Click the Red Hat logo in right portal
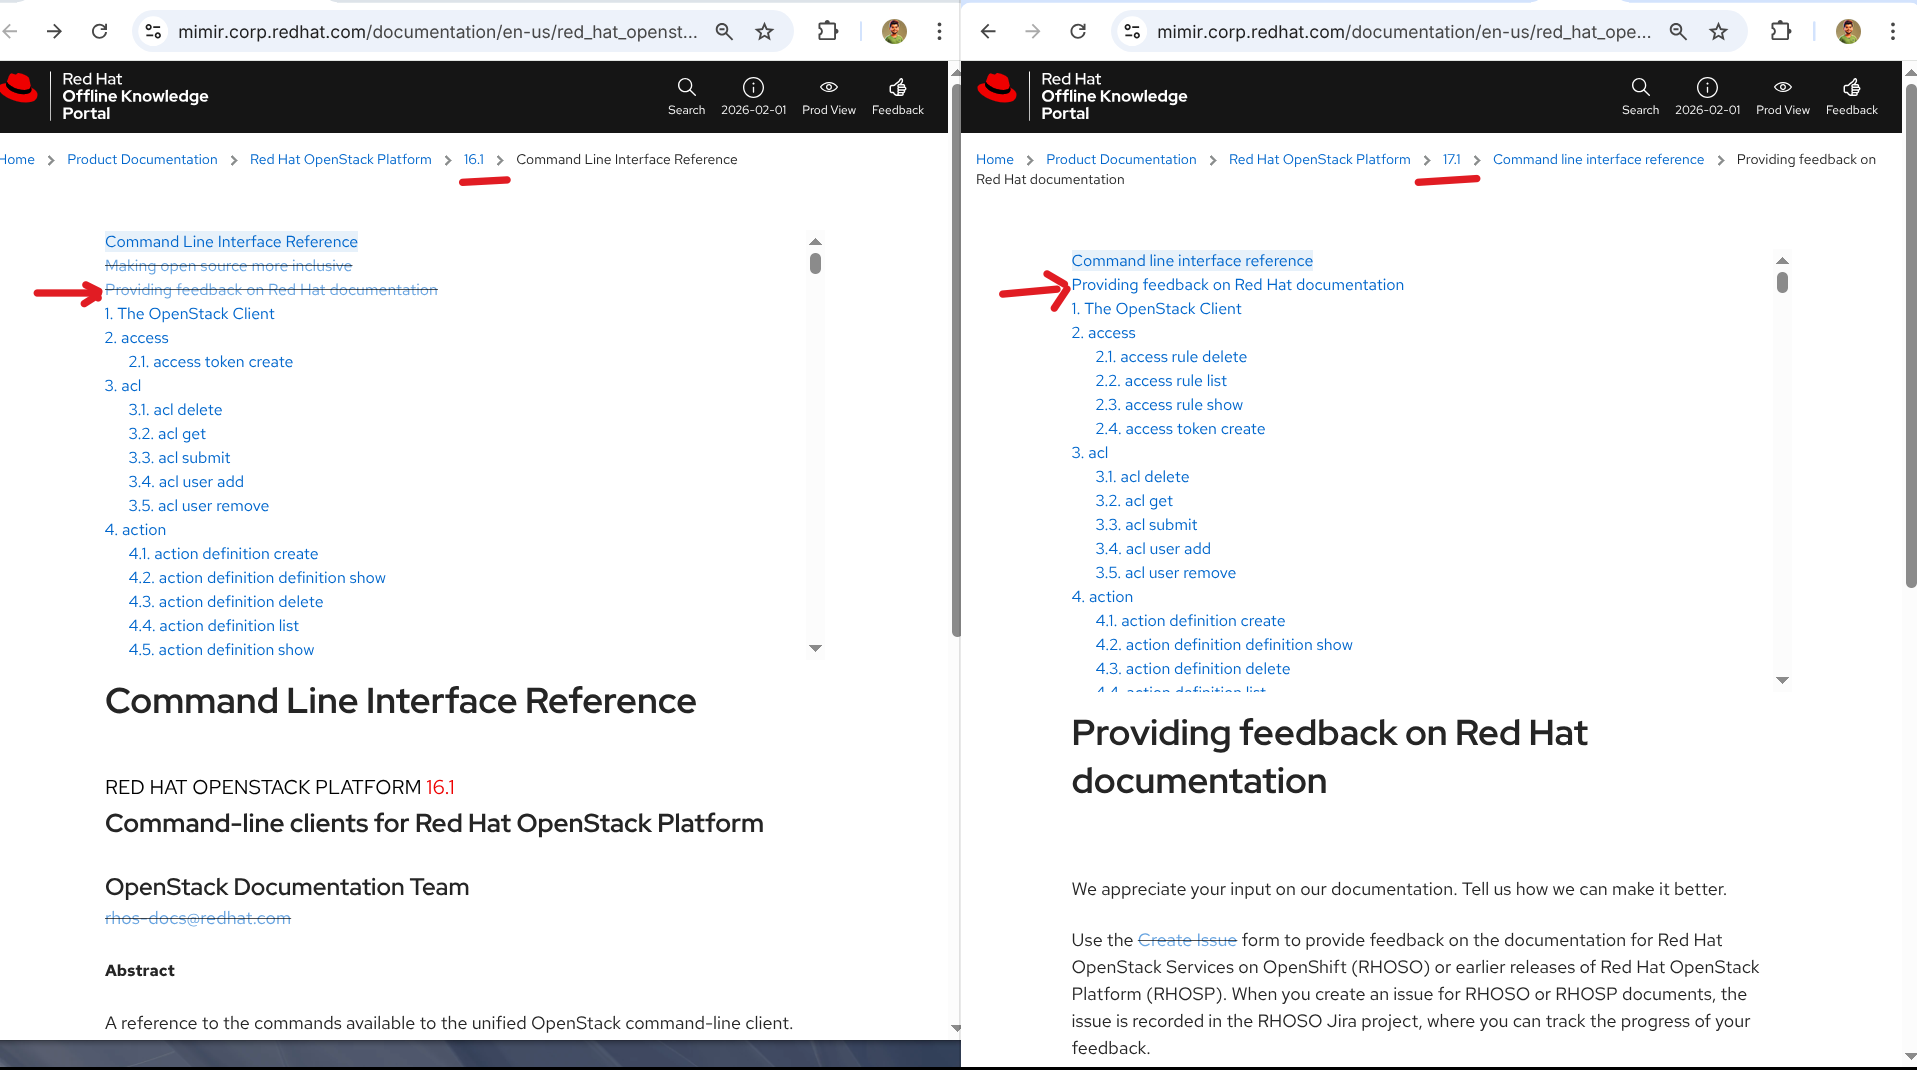 click(997, 88)
